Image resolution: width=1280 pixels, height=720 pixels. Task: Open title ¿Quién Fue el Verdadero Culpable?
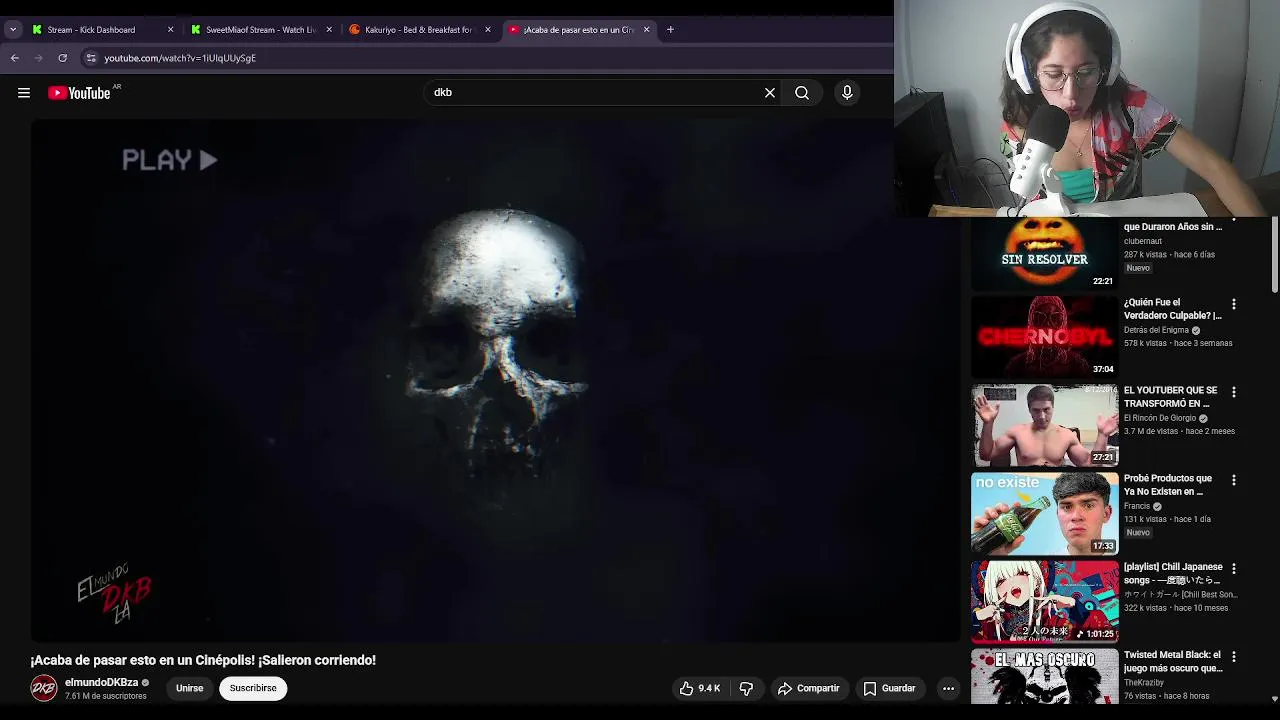[1172, 309]
